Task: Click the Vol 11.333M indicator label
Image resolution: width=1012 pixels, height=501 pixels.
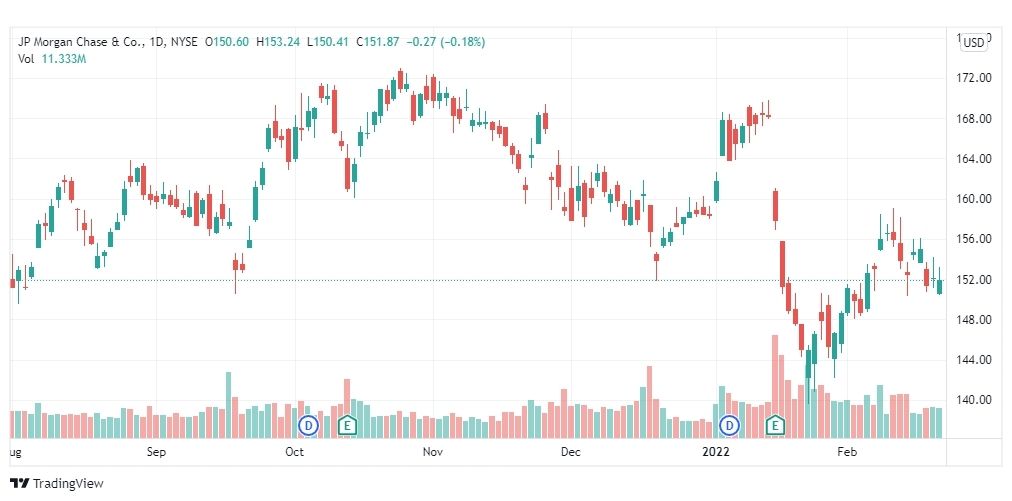Action: point(52,59)
